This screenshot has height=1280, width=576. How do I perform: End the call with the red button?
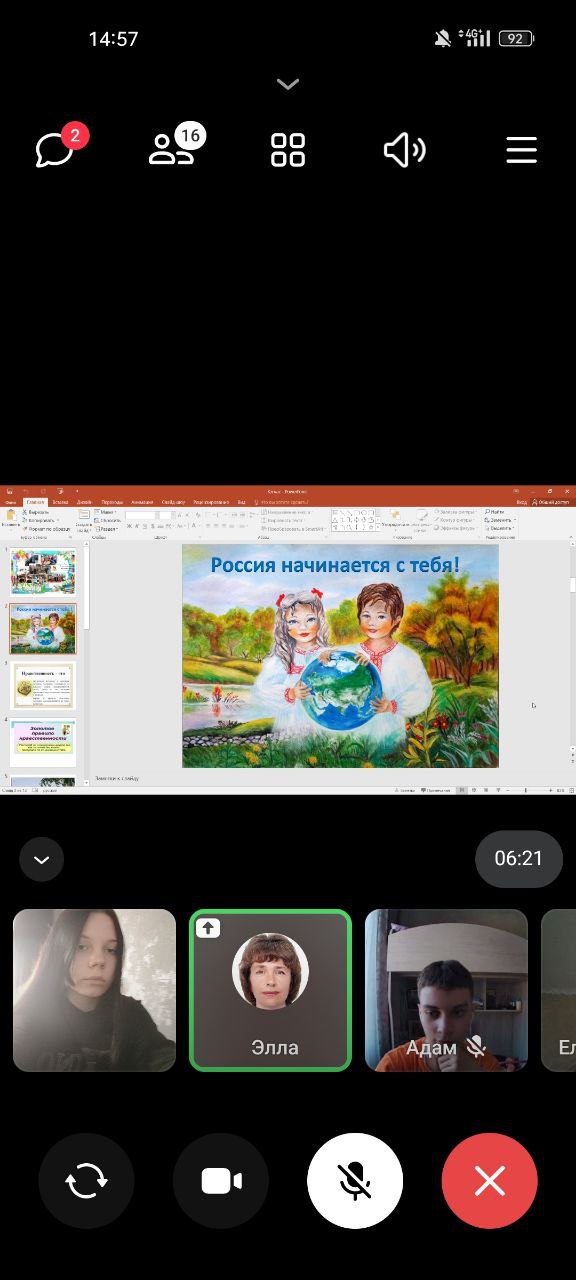coord(489,1181)
